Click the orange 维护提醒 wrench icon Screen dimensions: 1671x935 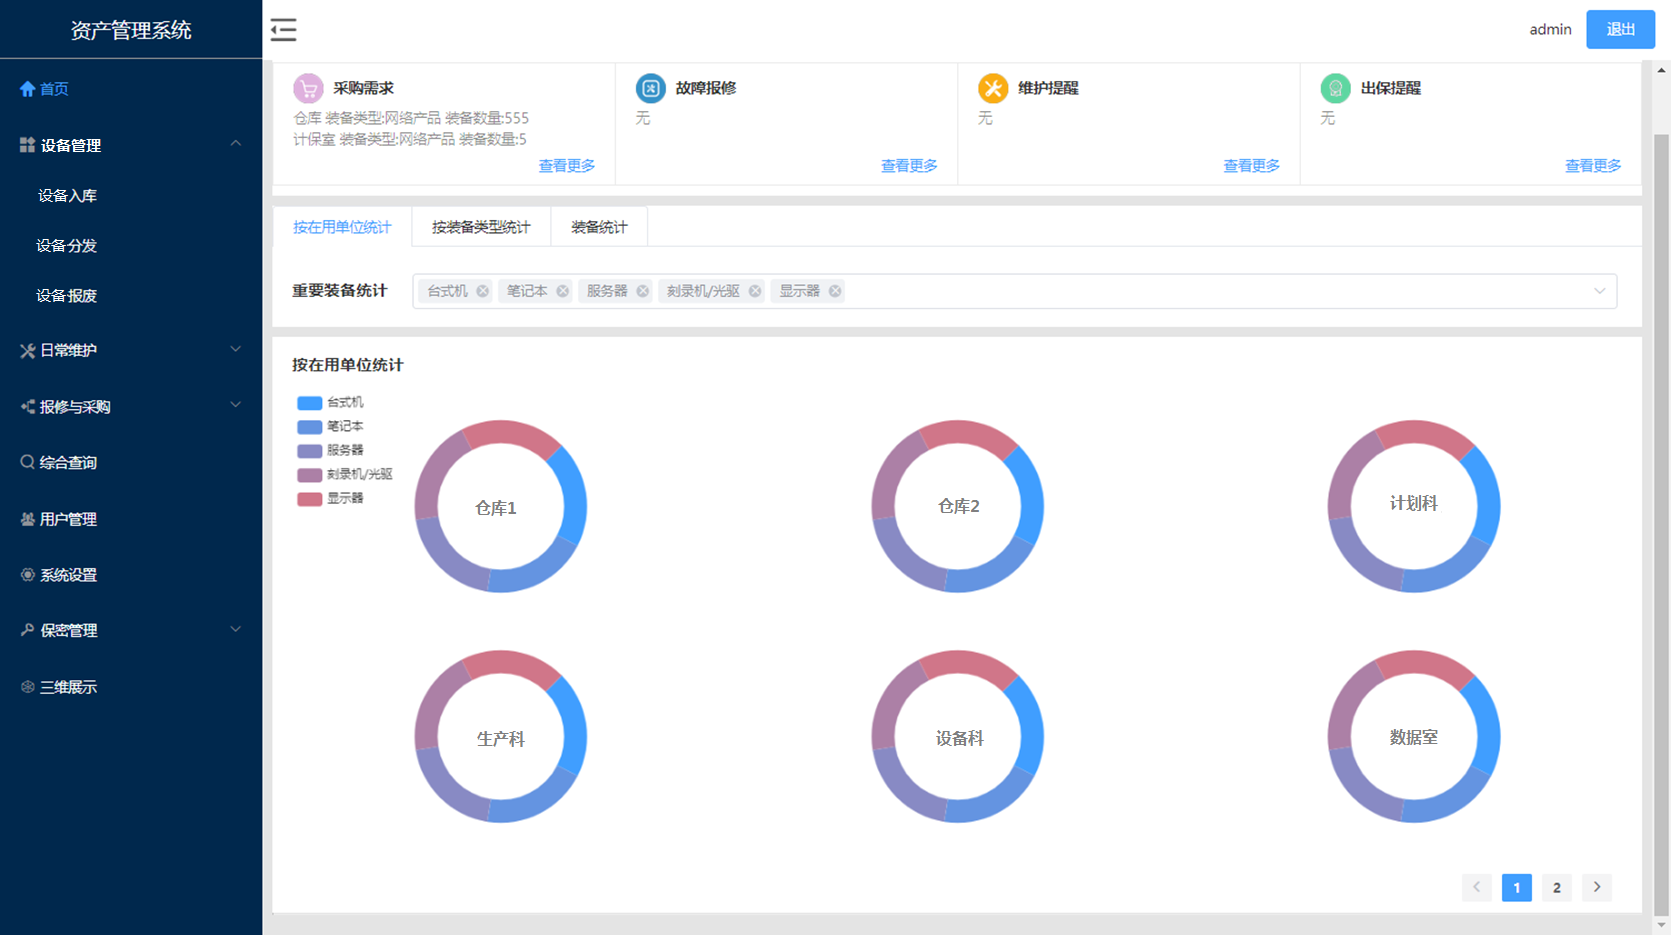[993, 88]
